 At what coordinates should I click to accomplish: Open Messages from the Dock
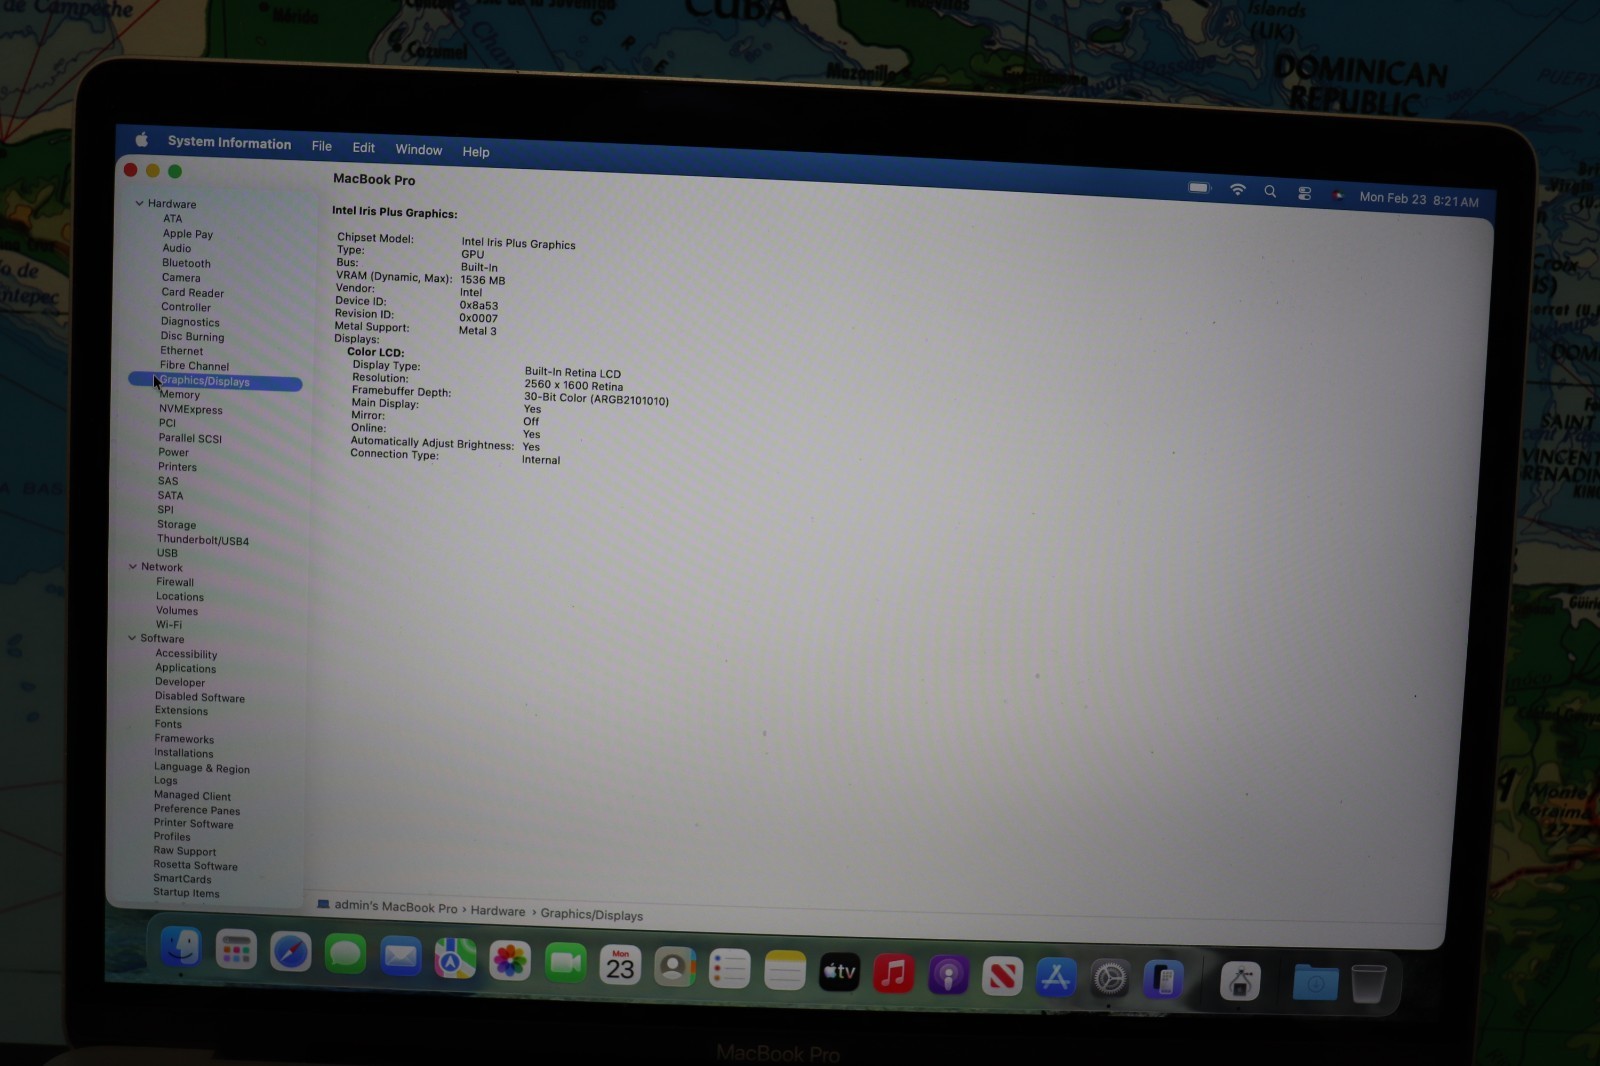(345, 954)
